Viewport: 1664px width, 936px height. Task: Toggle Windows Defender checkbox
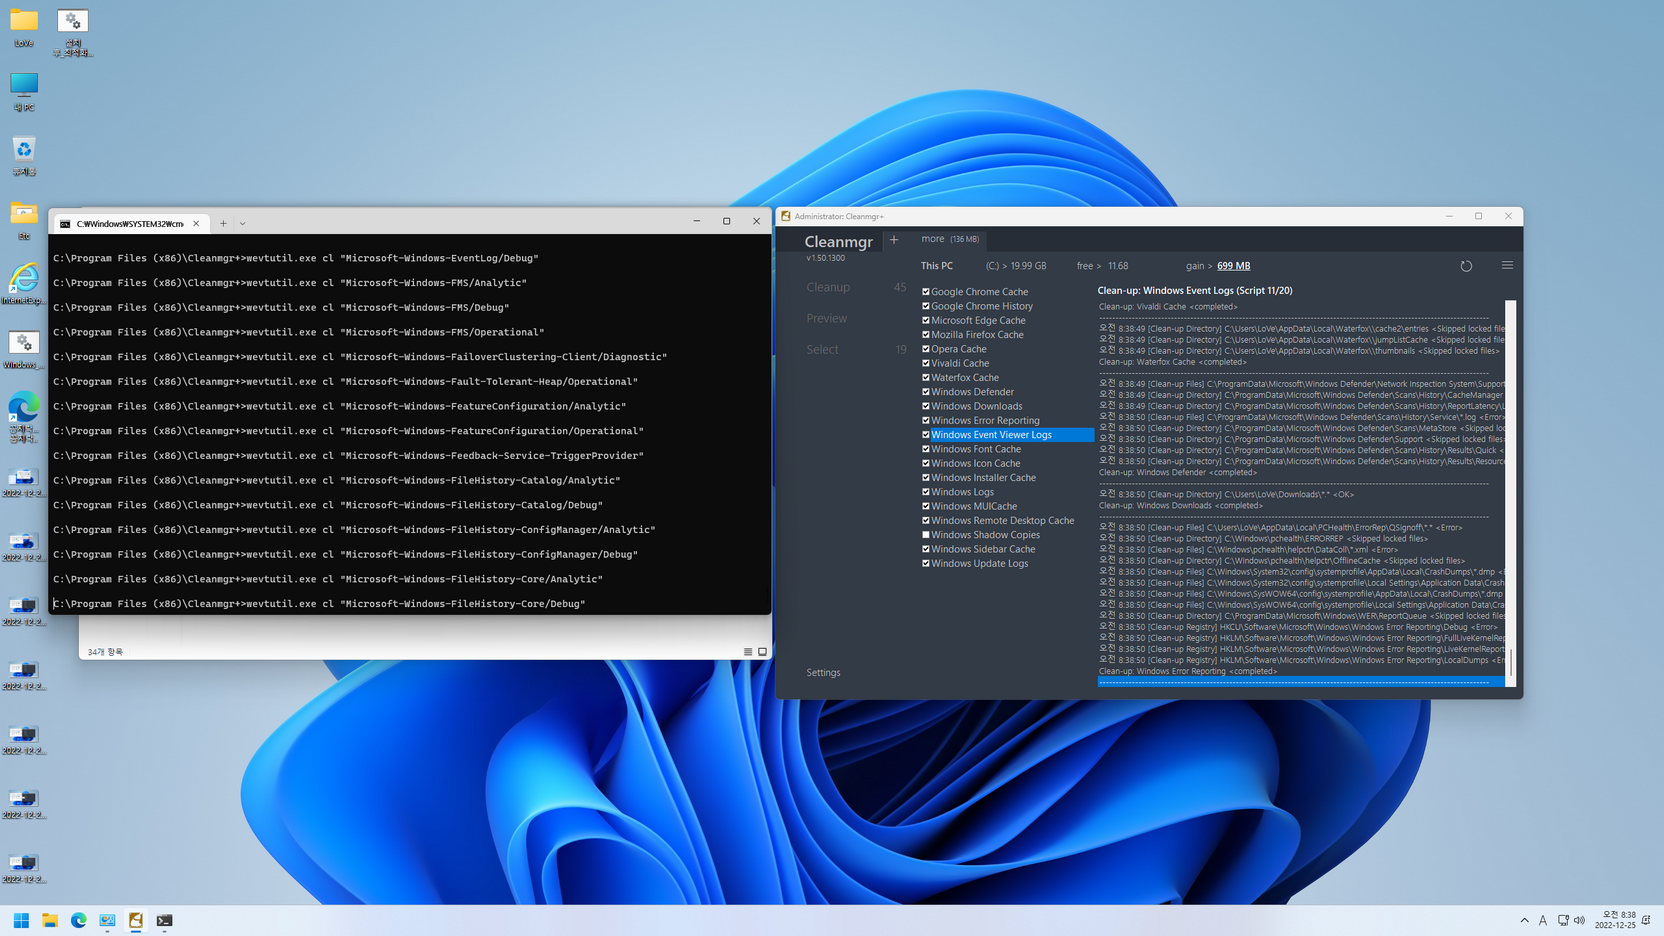[926, 392]
